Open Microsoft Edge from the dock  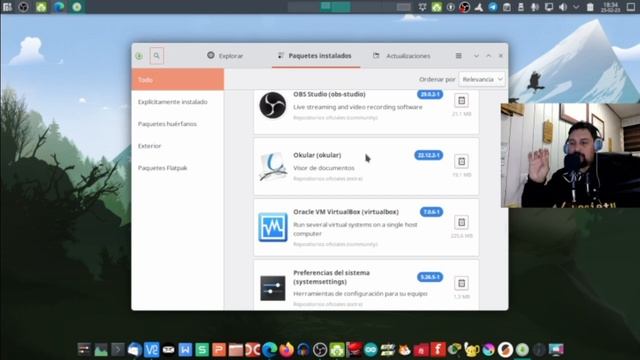point(269,349)
